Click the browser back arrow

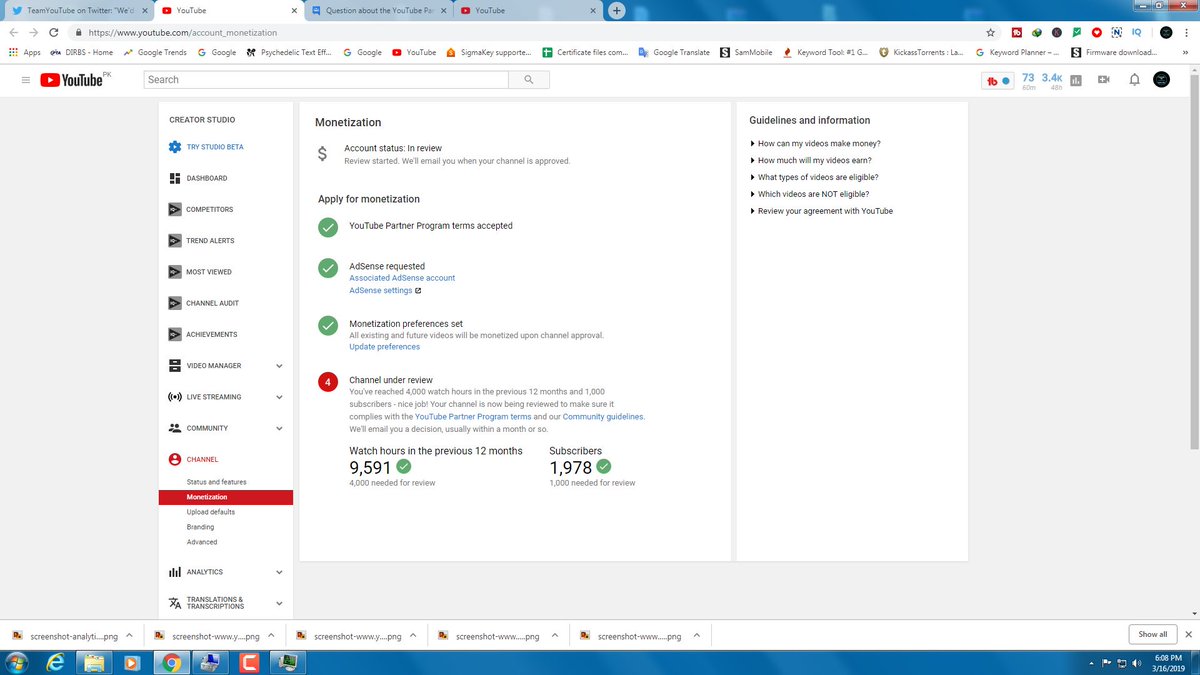(x=13, y=32)
